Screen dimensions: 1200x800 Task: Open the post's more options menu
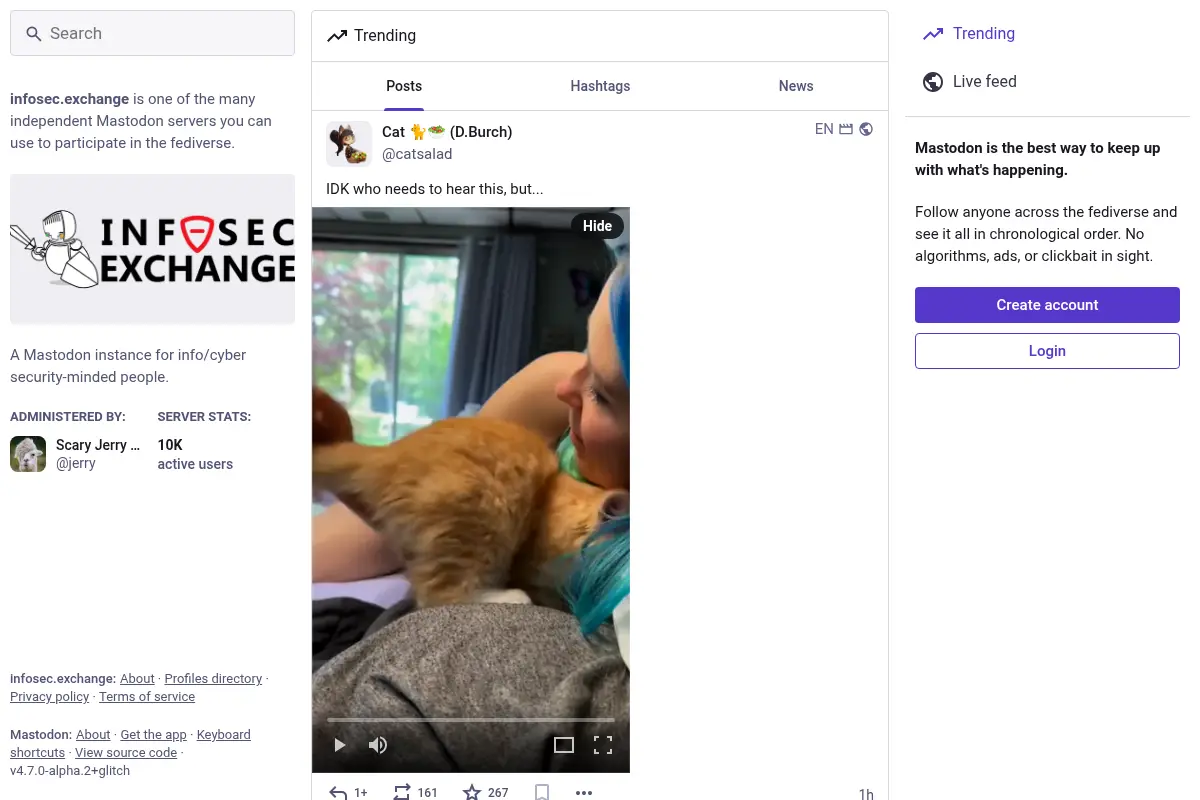click(x=585, y=793)
